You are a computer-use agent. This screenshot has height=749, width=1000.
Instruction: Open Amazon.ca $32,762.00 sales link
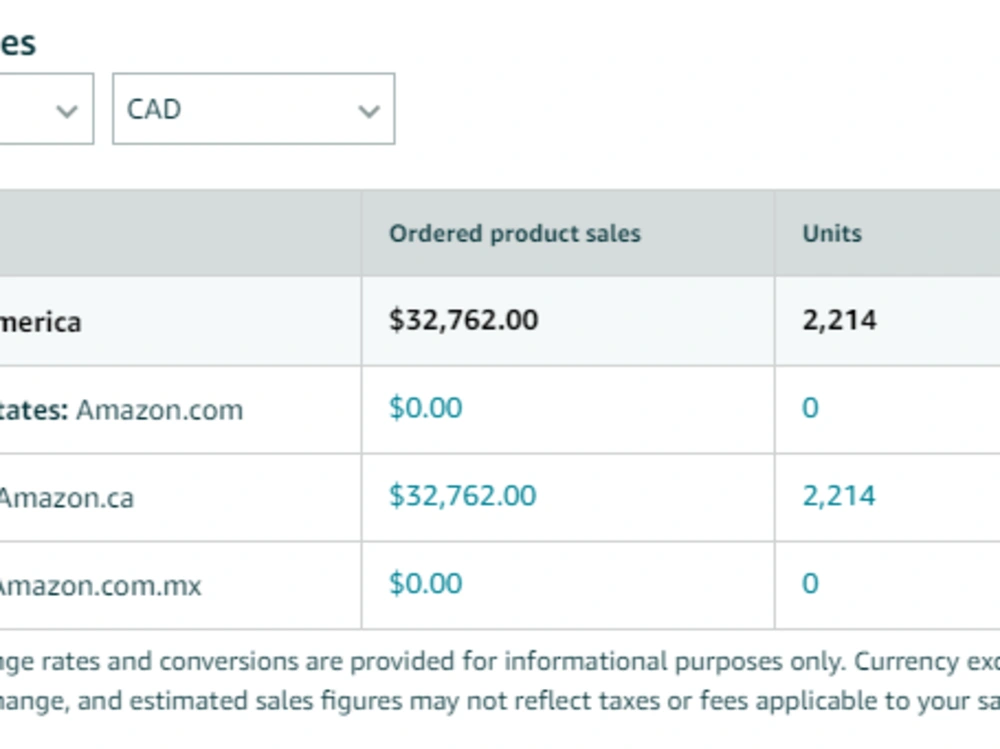click(462, 496)
